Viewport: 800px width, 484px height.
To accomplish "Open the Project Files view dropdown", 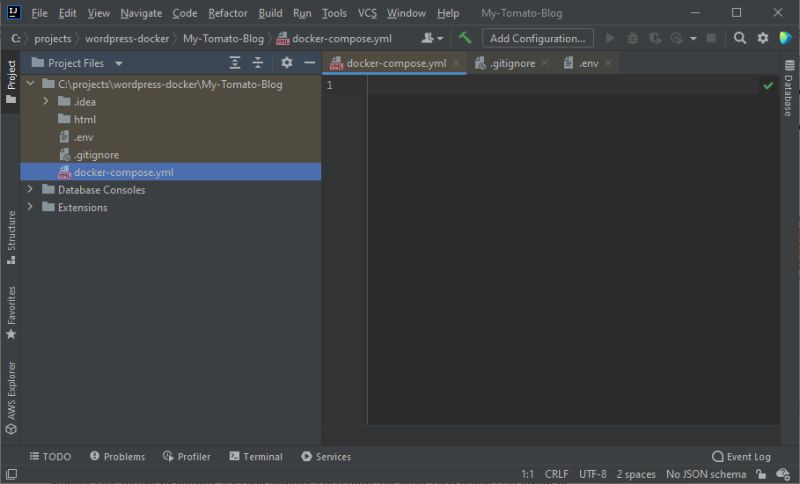I will click(119, 63).
